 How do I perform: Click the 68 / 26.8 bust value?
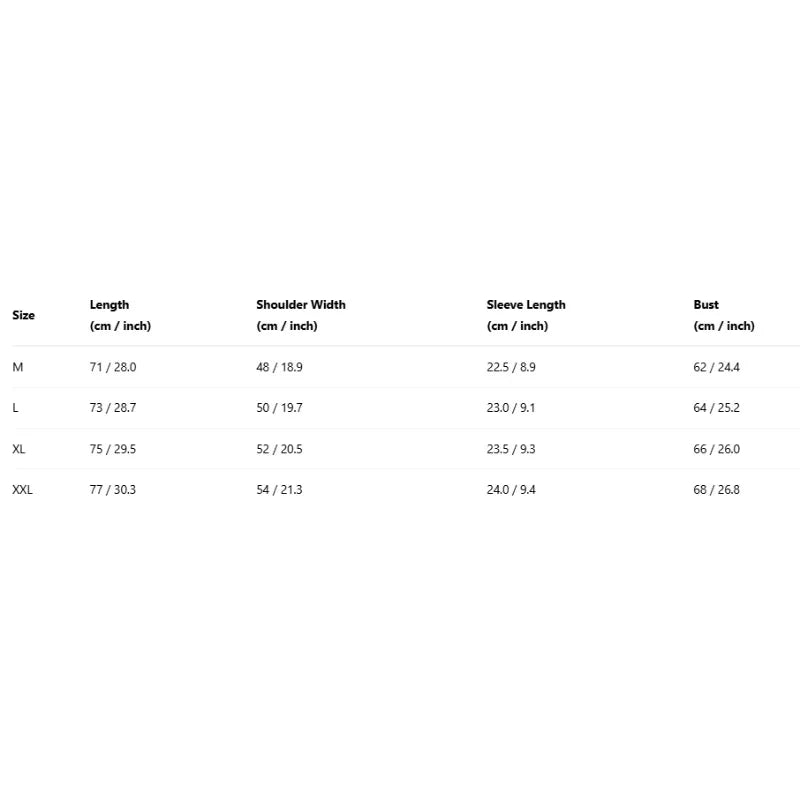pos(716,490)
